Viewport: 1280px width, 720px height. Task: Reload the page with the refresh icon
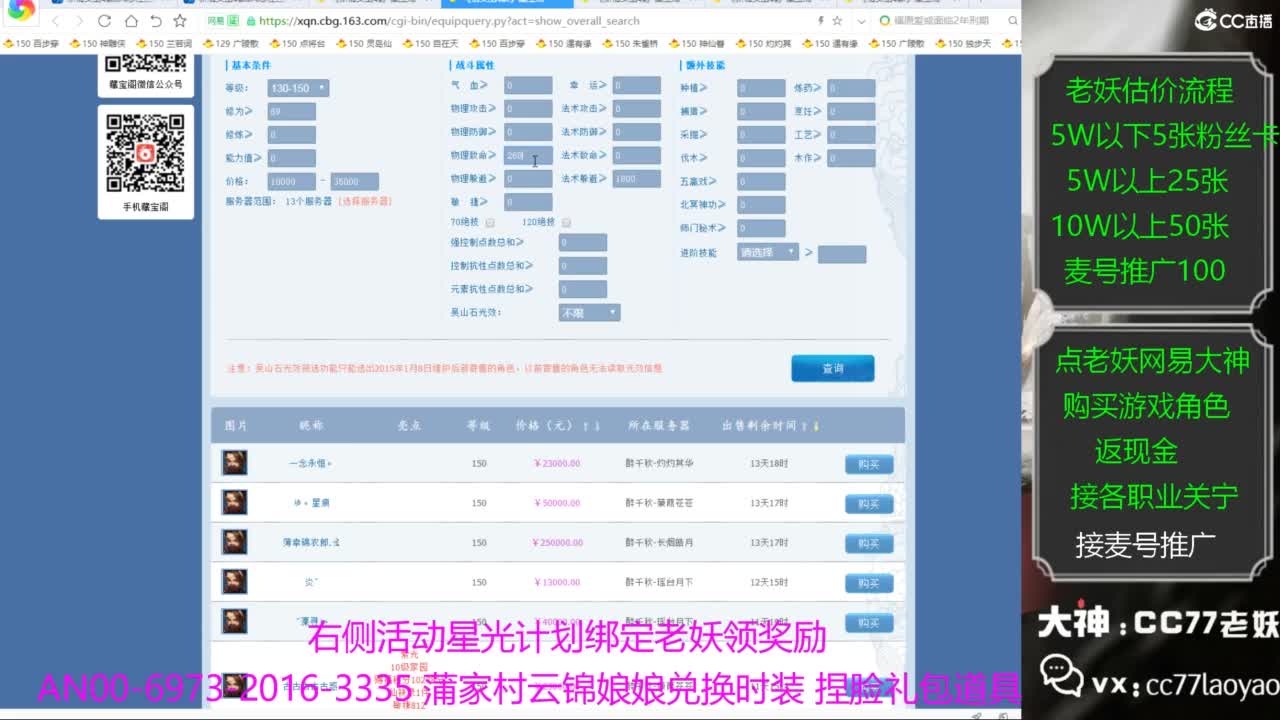click(x=105, y=21)
